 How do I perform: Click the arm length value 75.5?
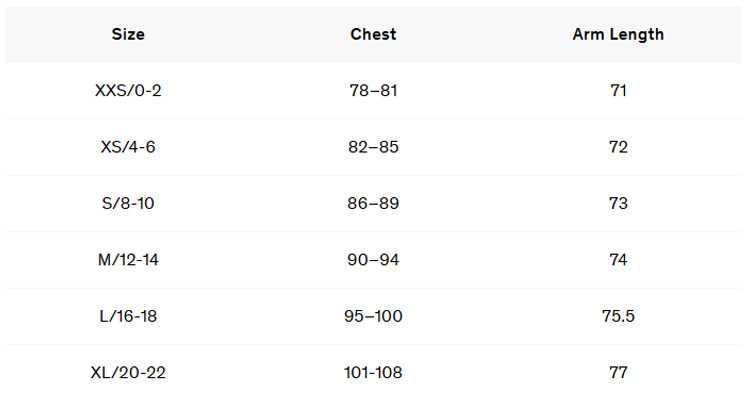(x=618, y=317)
